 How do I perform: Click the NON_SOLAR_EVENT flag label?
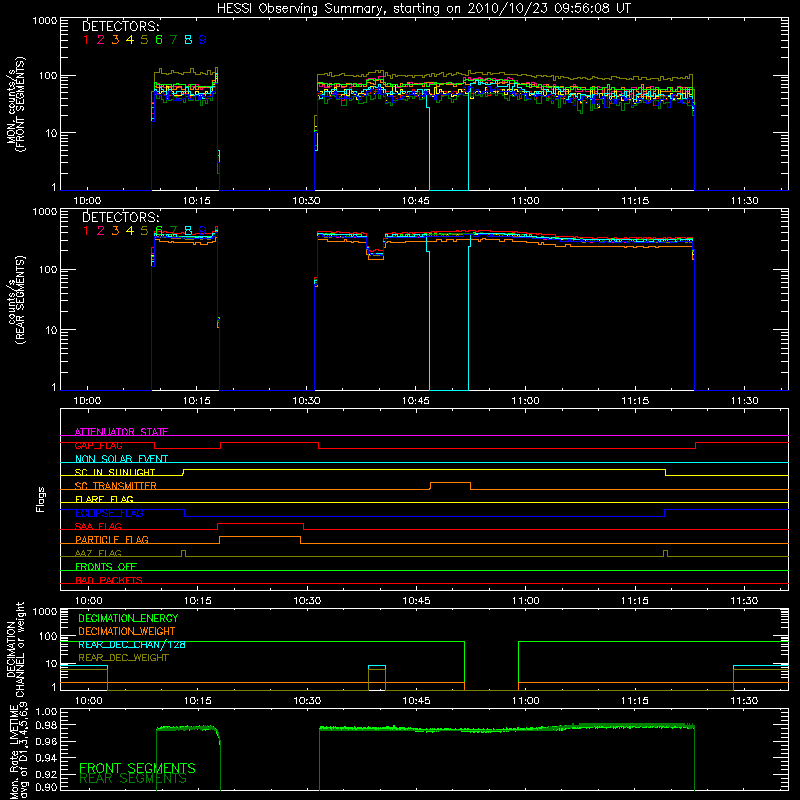point(121,459)
